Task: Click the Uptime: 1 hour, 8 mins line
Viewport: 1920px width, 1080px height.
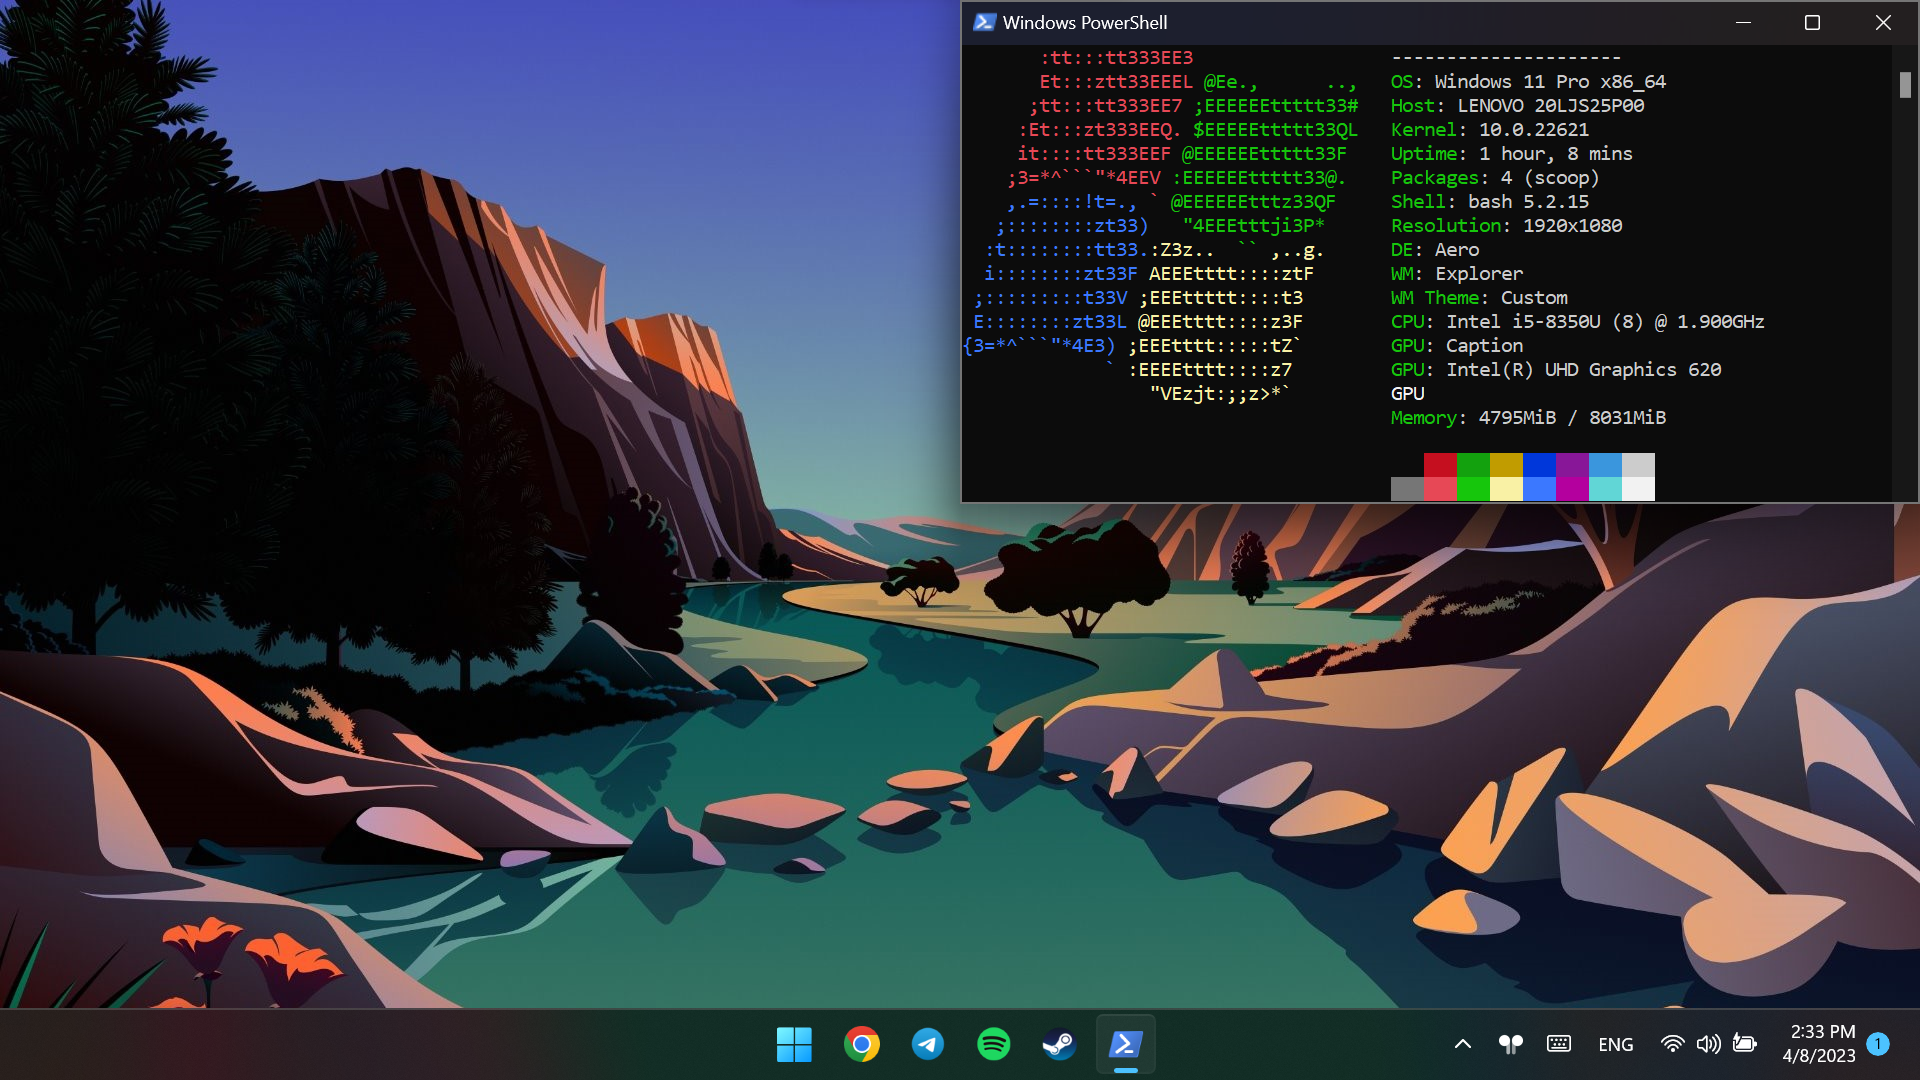Action: coord(1511,154)
